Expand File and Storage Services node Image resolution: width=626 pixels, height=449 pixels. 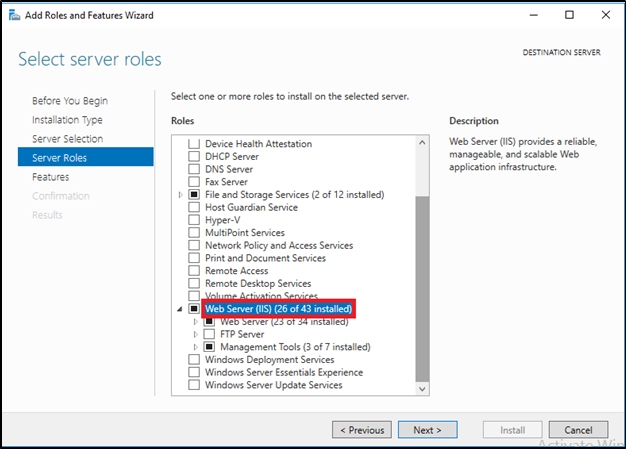(x=181, y=195)
